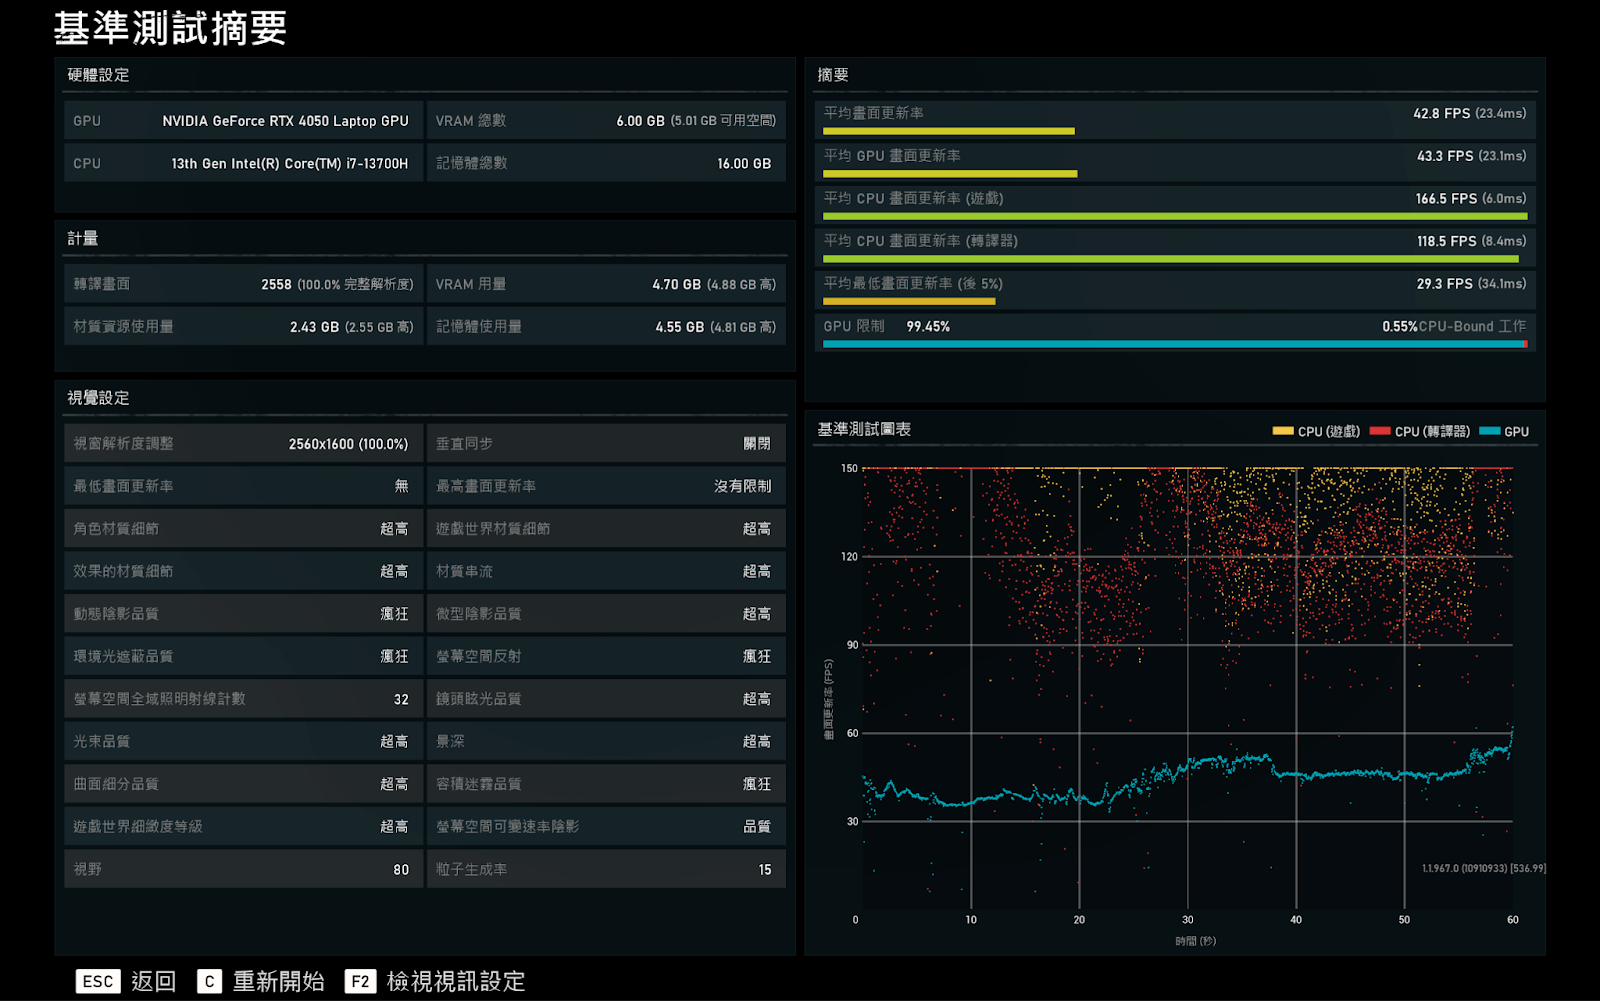
Task: Click the 動態陰影品質 瘋狂 row
Action: tap(243, 614)
